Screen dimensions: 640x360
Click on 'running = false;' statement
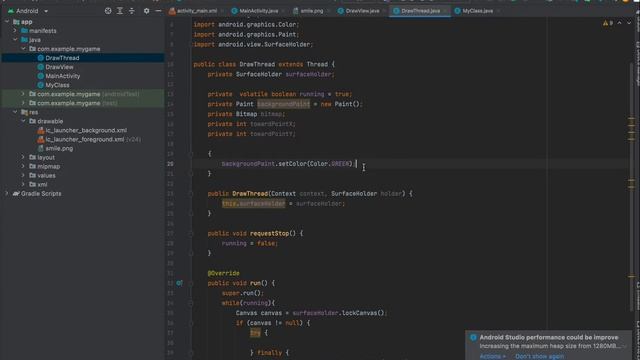tap(250, 243)
